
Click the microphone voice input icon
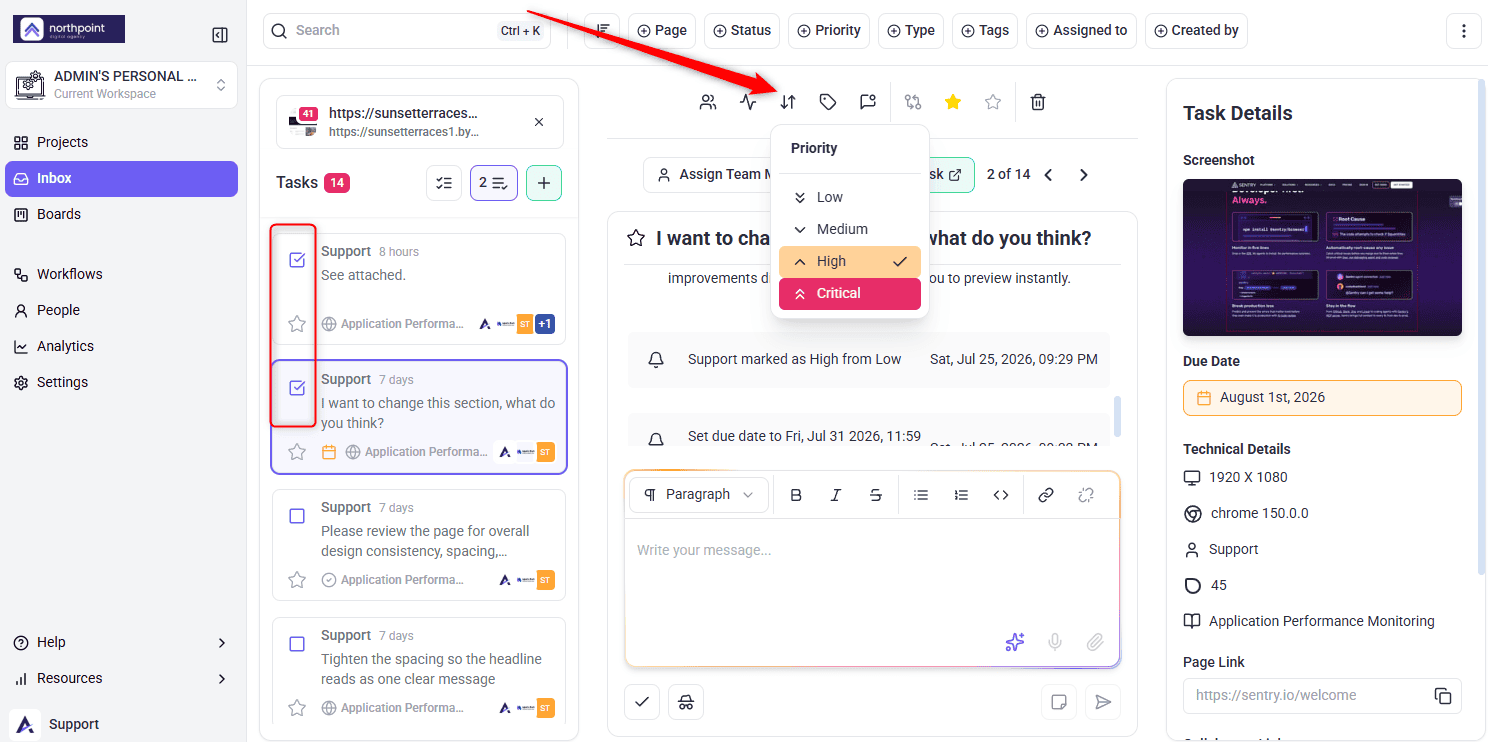pos(1055,642)
